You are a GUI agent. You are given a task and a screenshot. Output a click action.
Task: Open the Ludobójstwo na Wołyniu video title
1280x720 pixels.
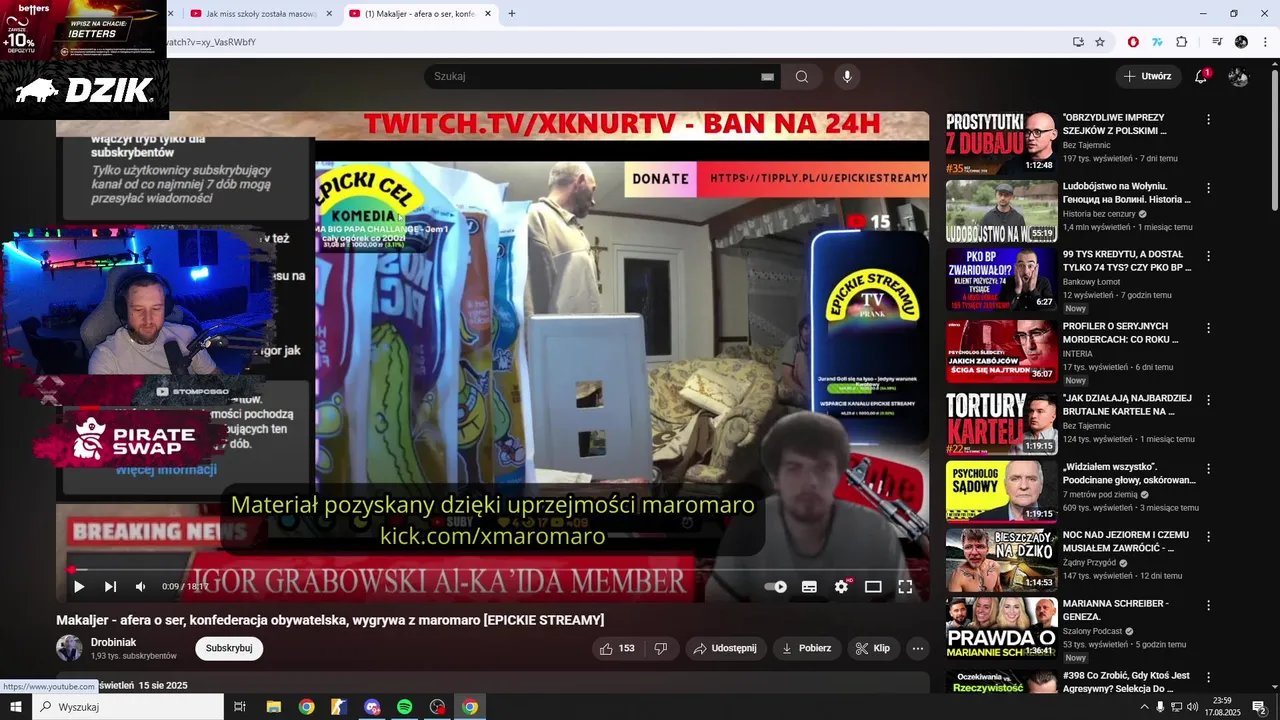tap(1127, 193)
